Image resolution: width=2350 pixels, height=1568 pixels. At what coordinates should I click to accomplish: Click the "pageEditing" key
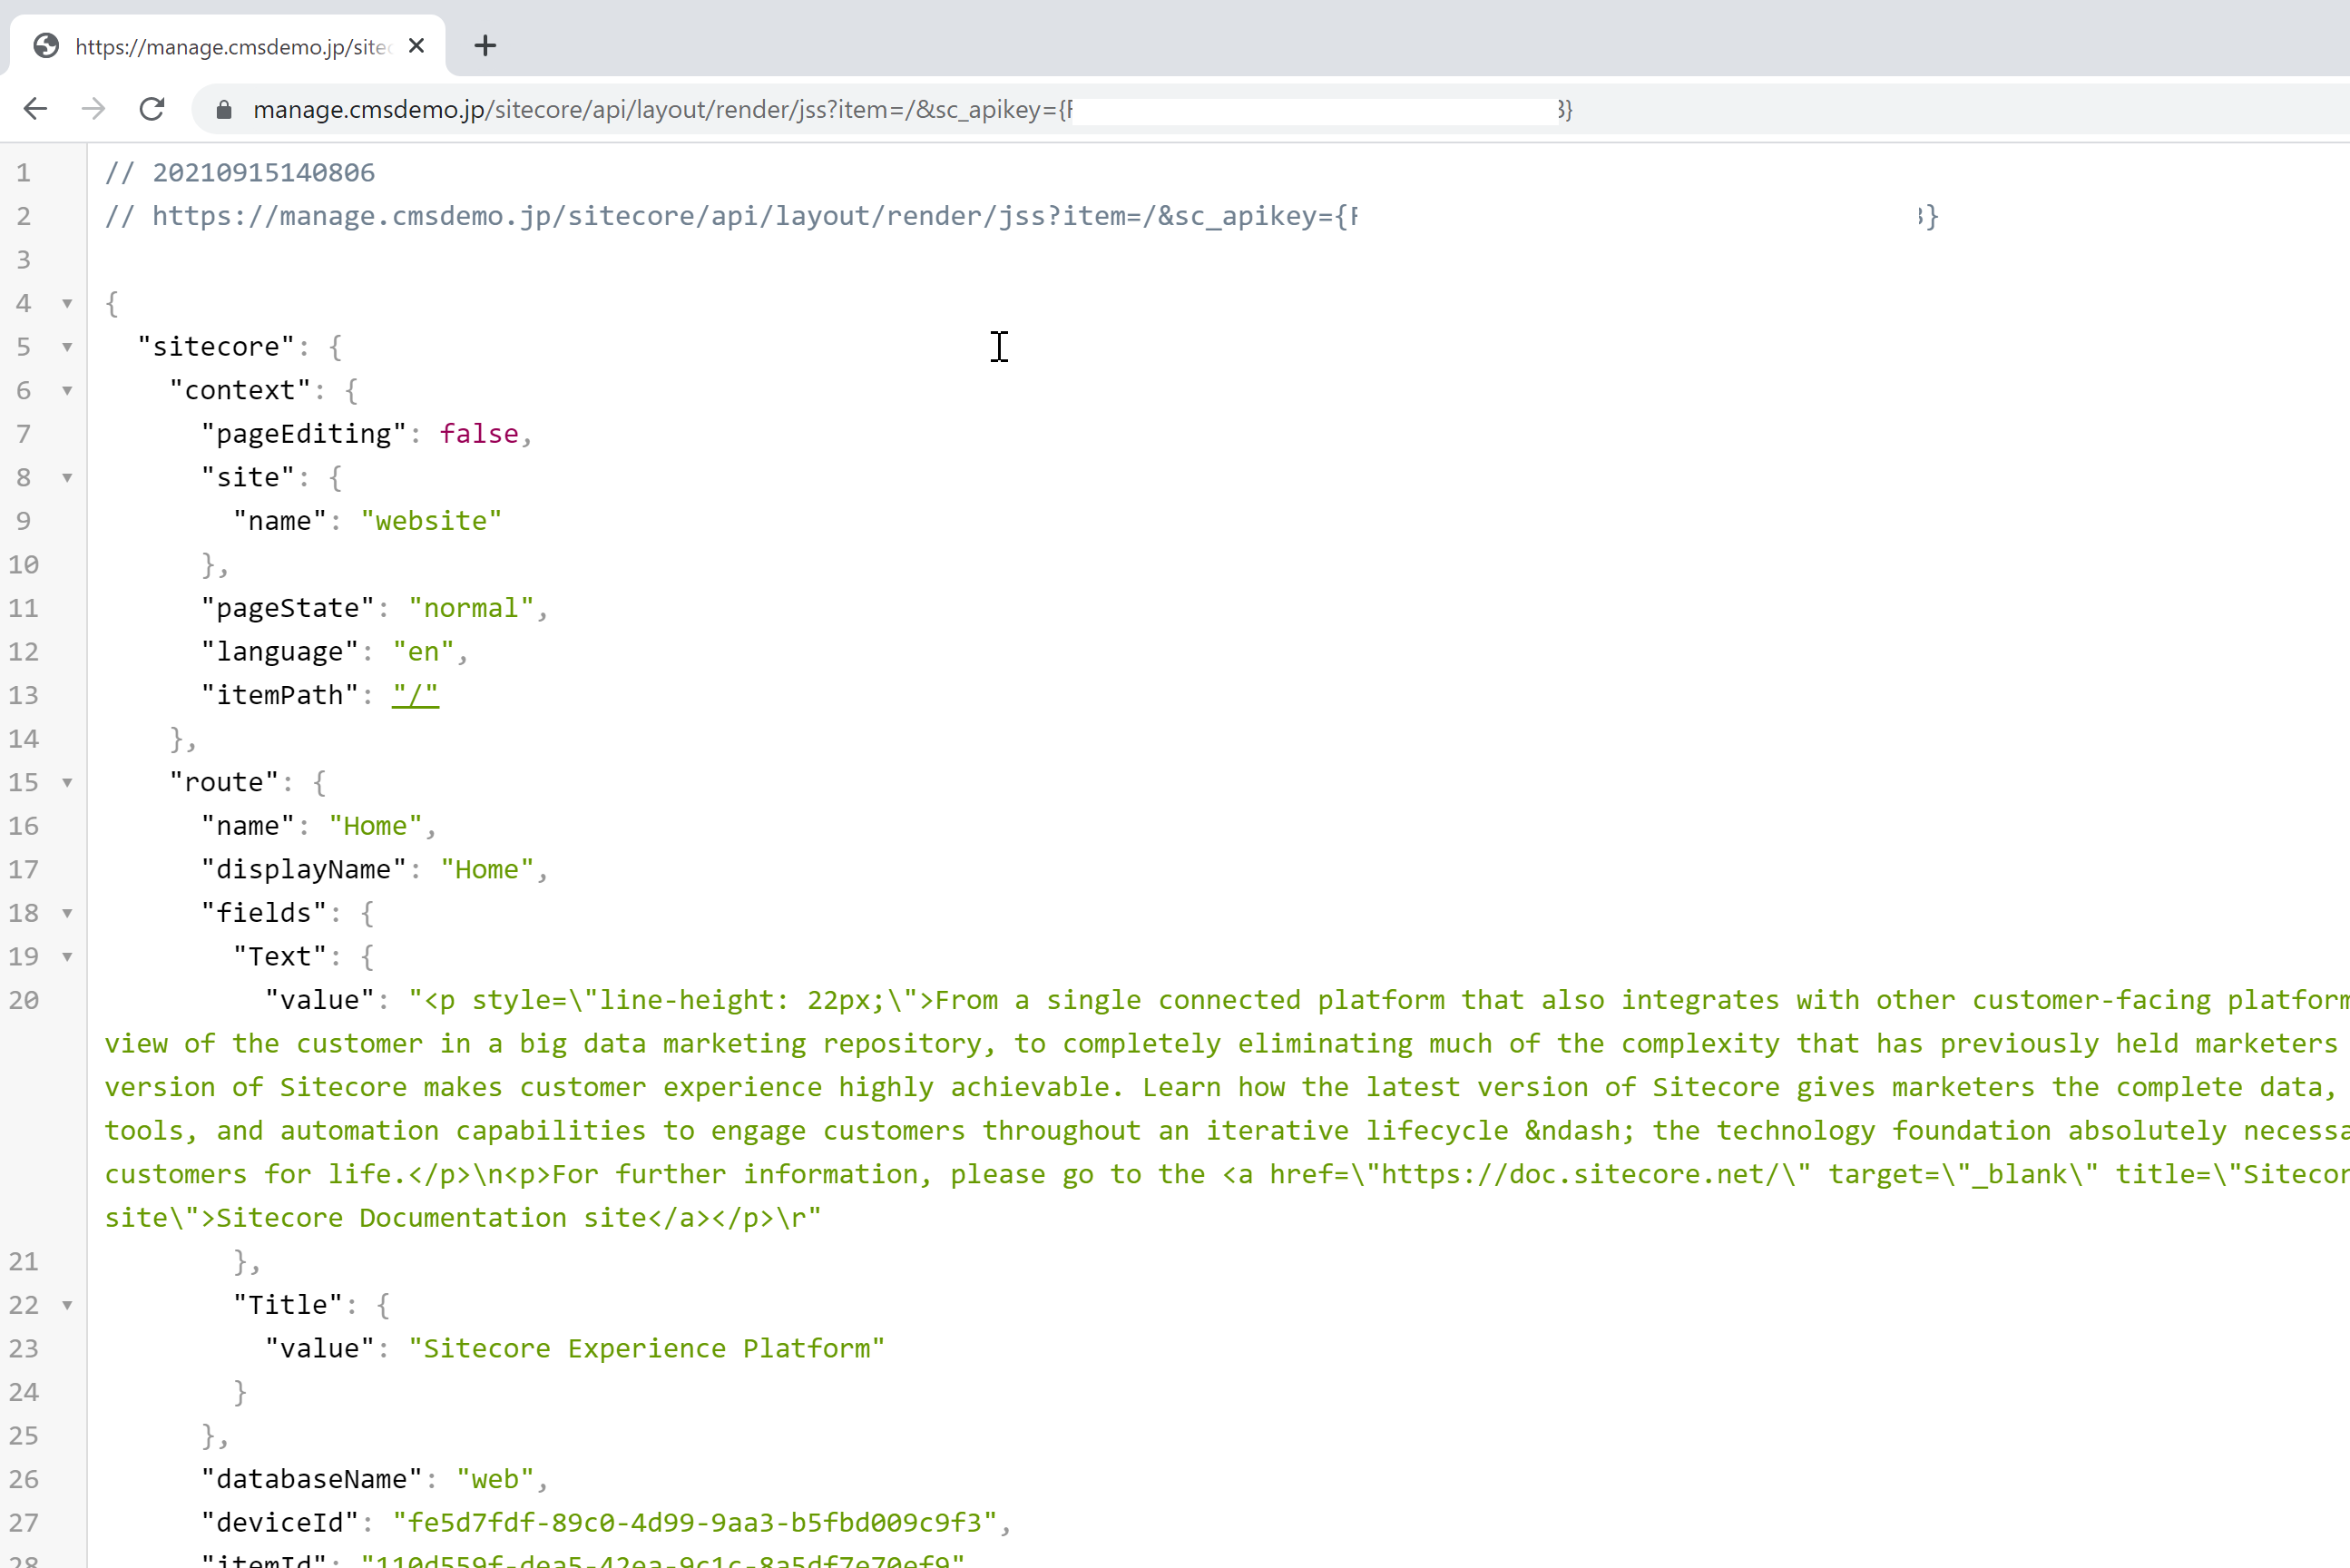pos(303,434)
